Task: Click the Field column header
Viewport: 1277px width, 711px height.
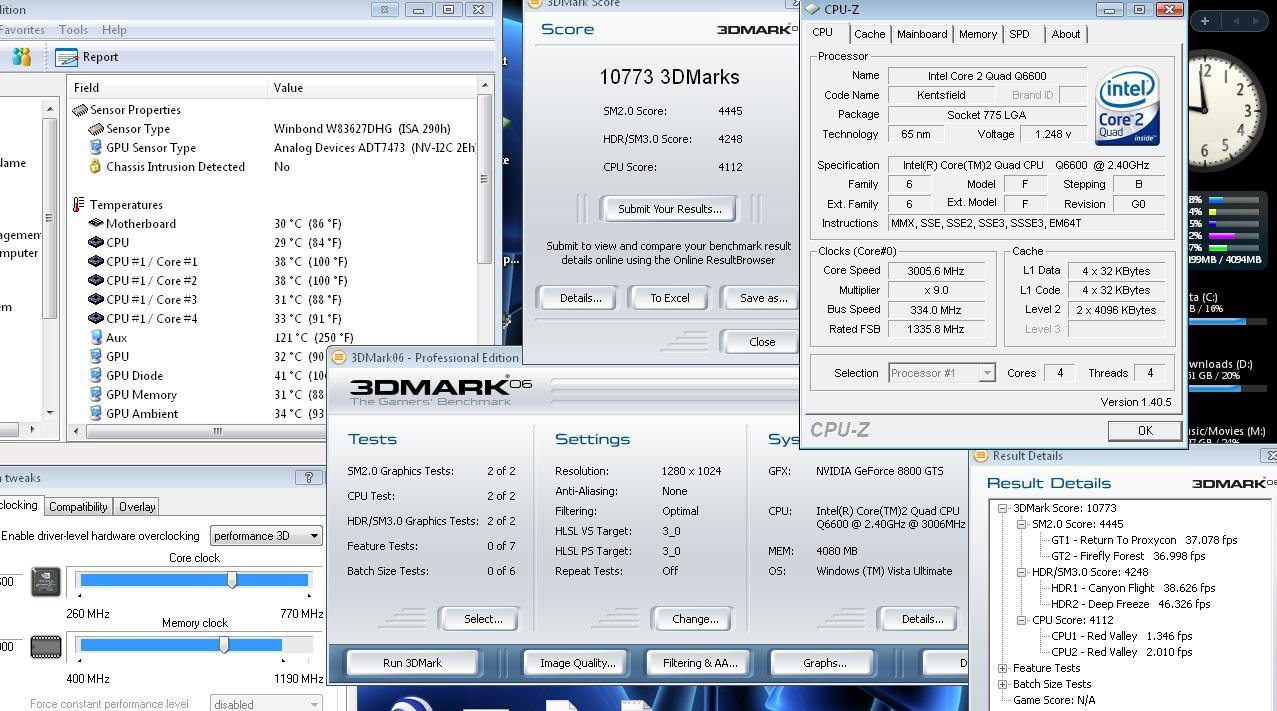Action: (x=168, y=88)
